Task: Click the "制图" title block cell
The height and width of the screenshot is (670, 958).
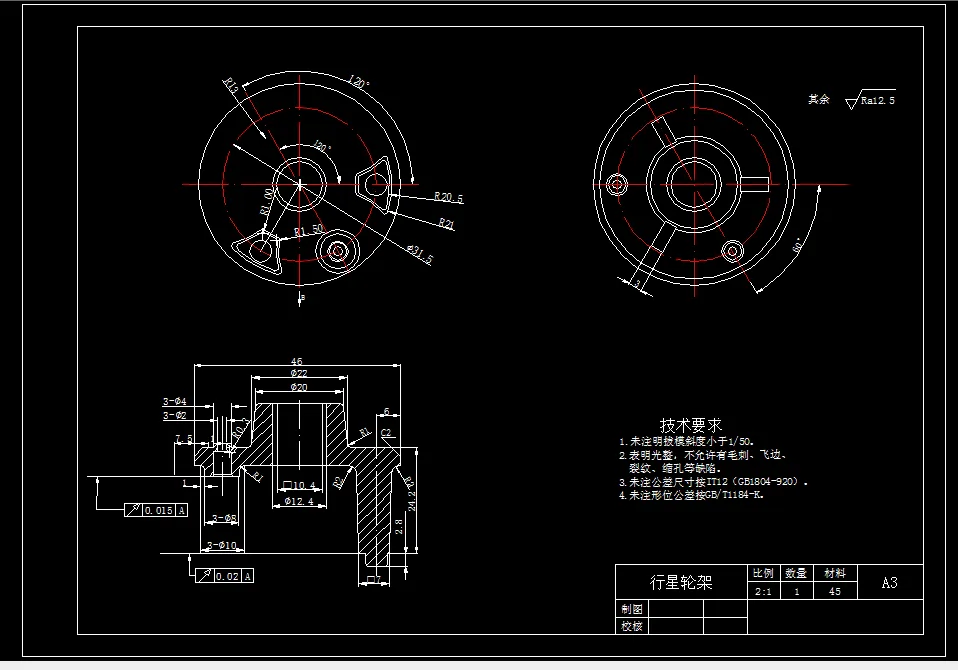Action: pyautogui.click(x=632, y=609)
